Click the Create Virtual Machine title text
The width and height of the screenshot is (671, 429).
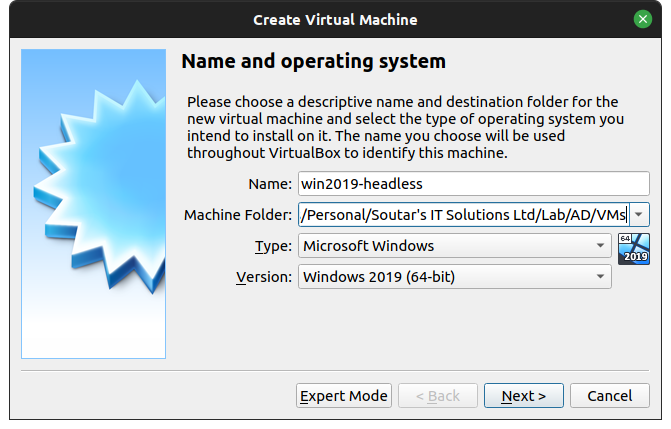coord(335,20)
